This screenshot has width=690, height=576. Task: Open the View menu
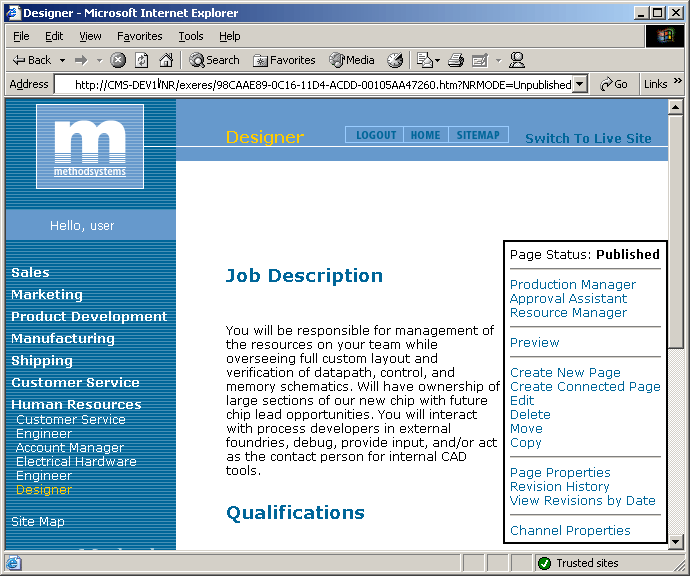[x=90, y=36]
